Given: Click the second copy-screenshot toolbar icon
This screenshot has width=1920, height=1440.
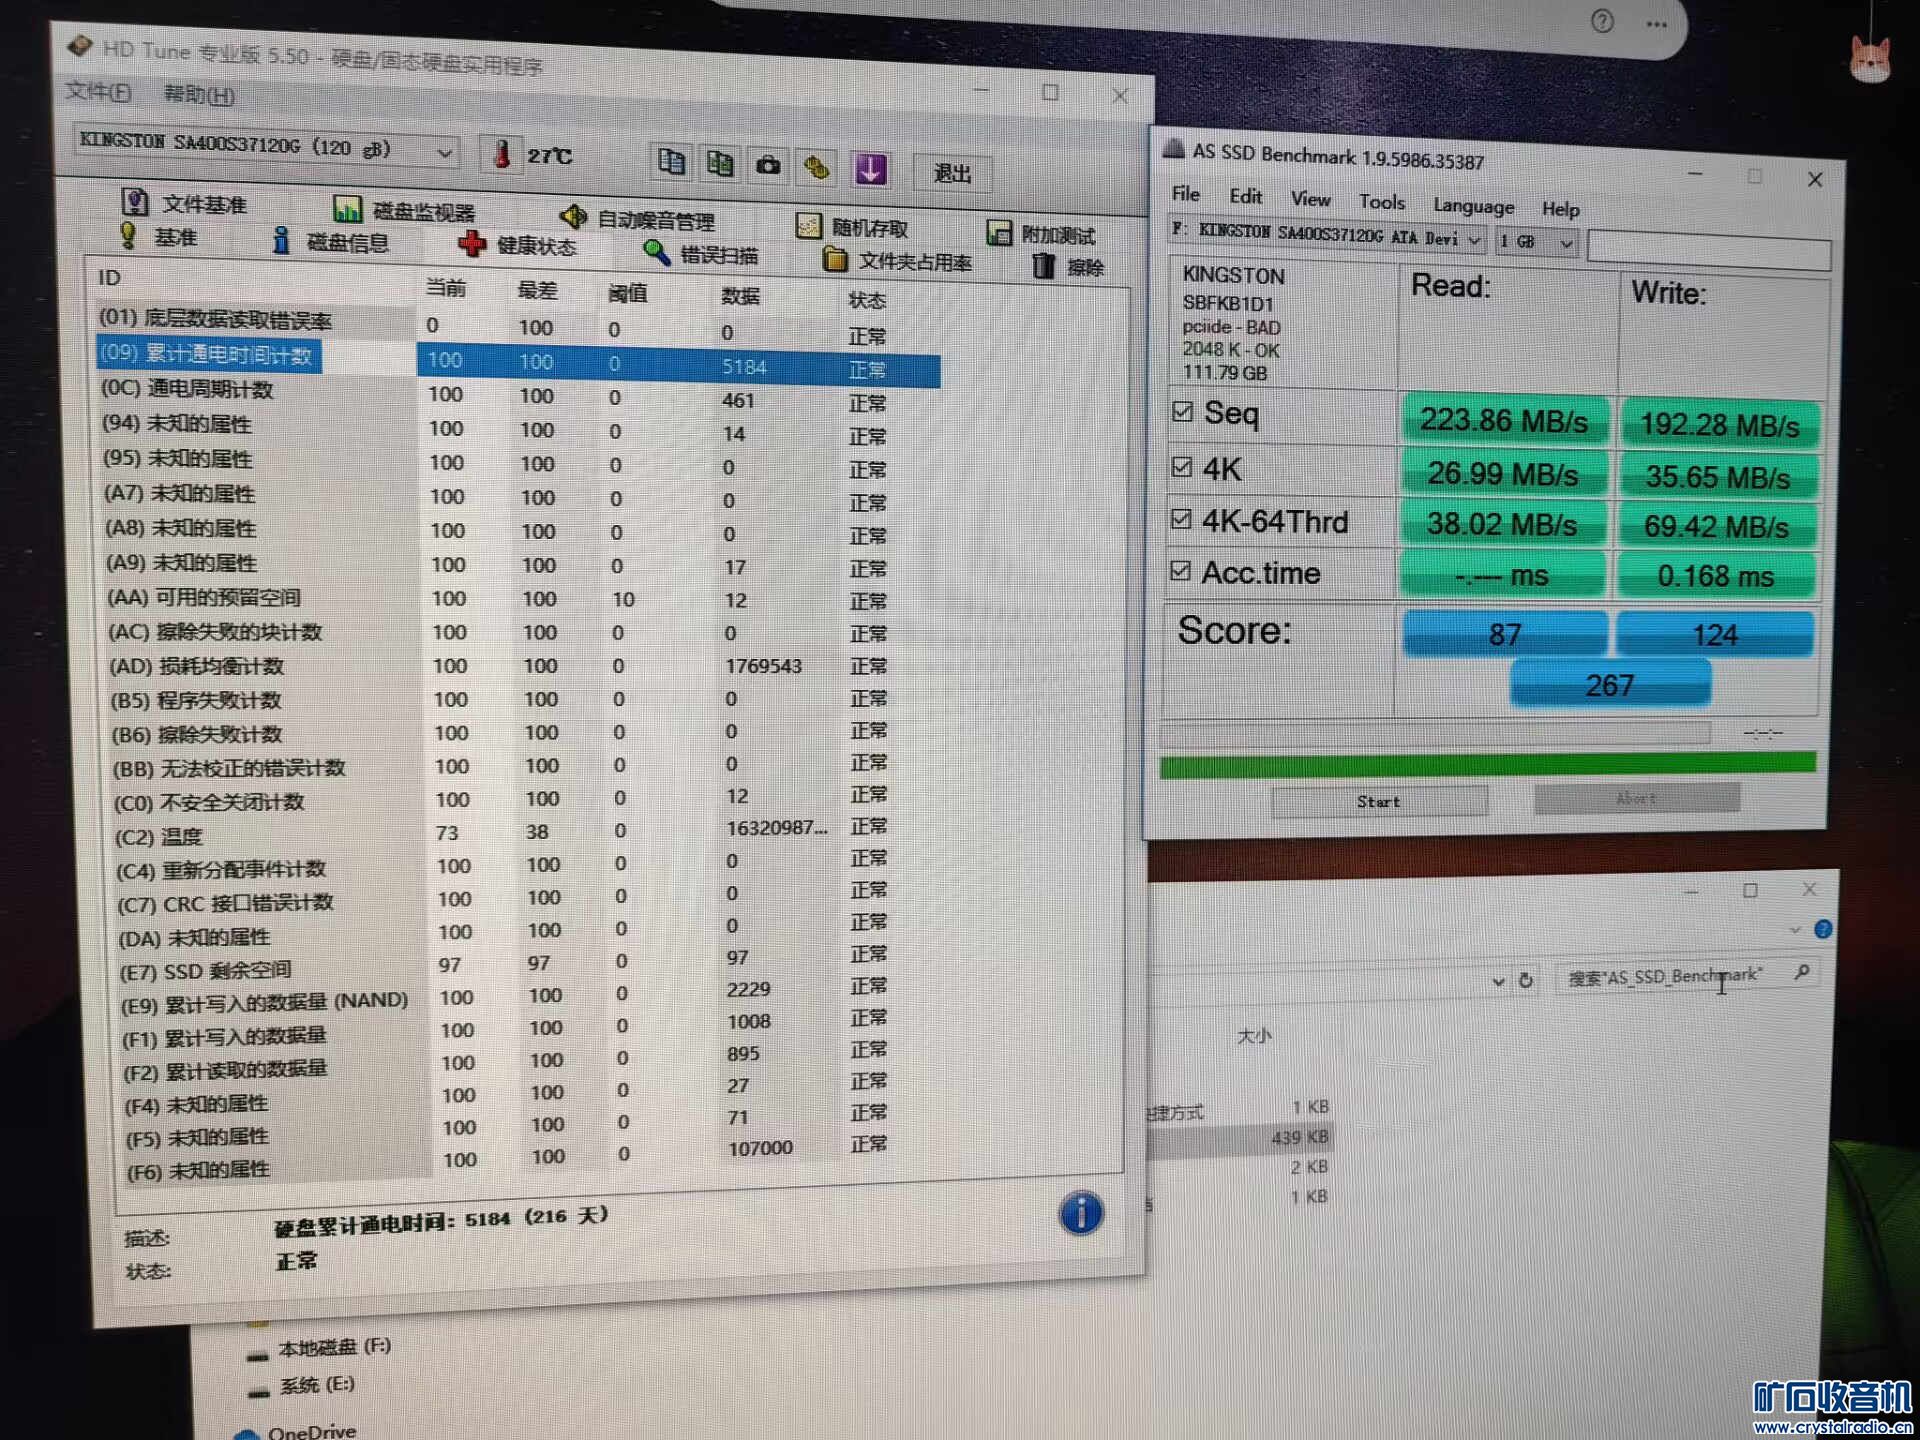Looking at the screenshot, I should click(x=720, y=164).
